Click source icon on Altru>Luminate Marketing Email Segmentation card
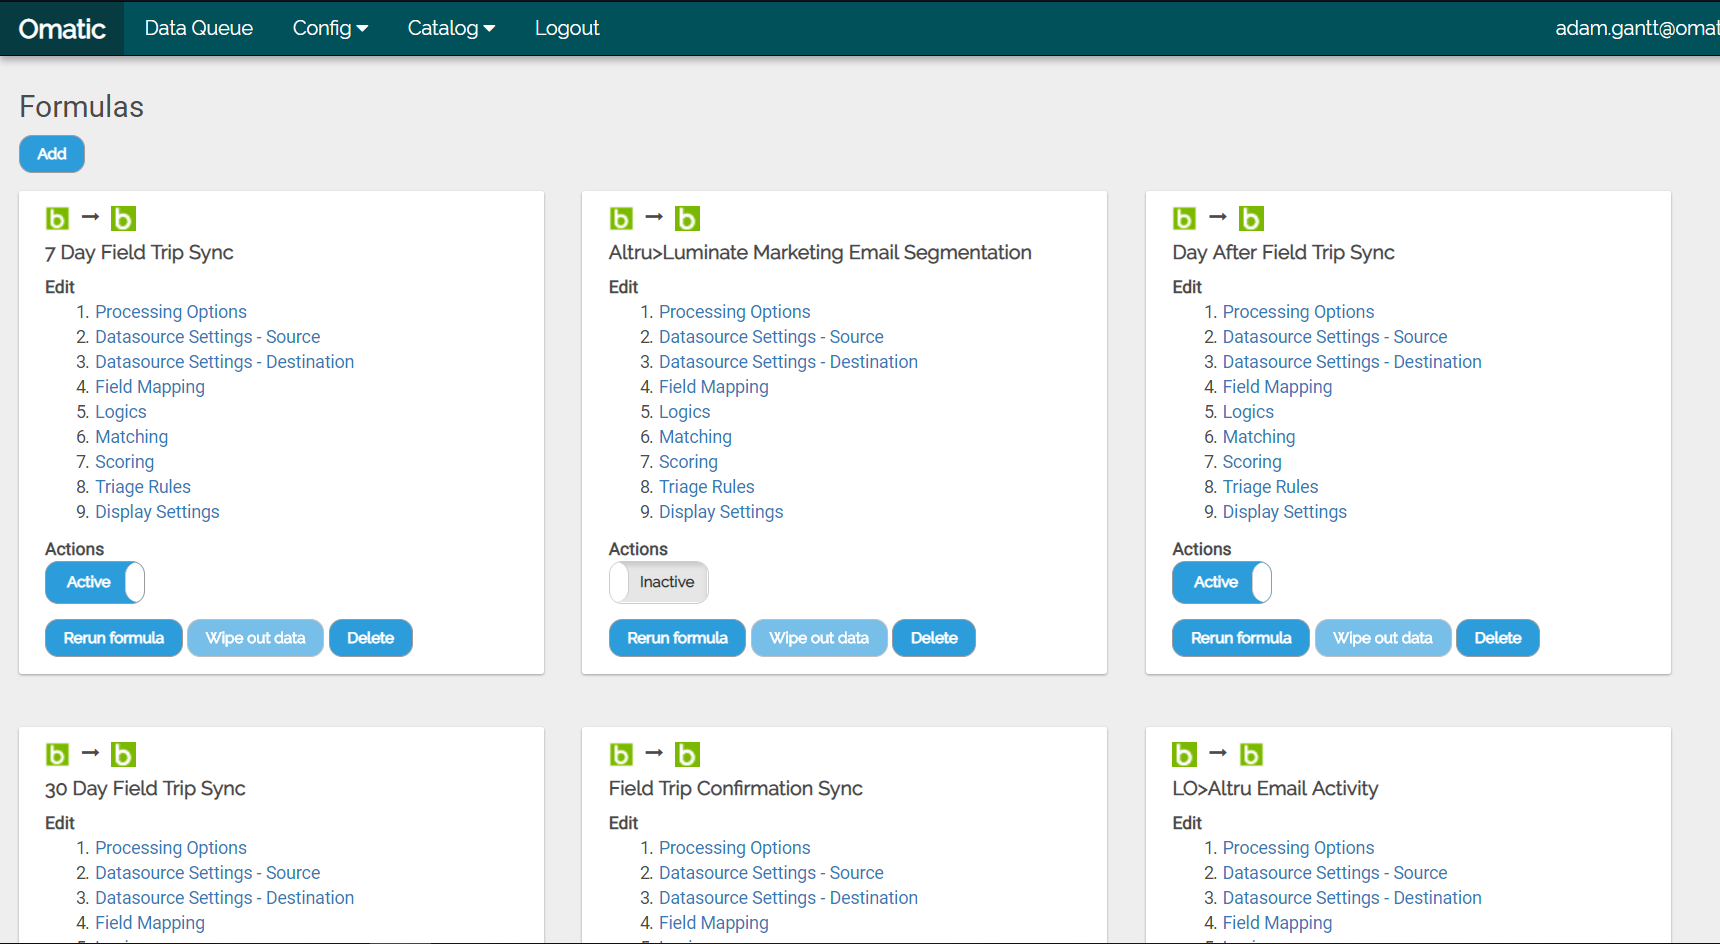 coord(622,218)
